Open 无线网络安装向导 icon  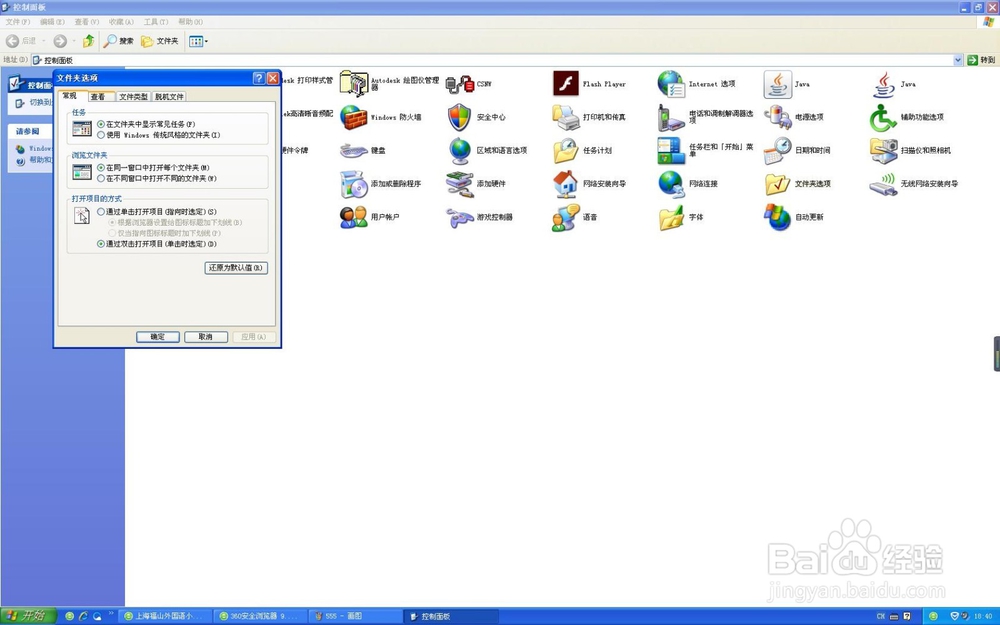pos(883,184)
